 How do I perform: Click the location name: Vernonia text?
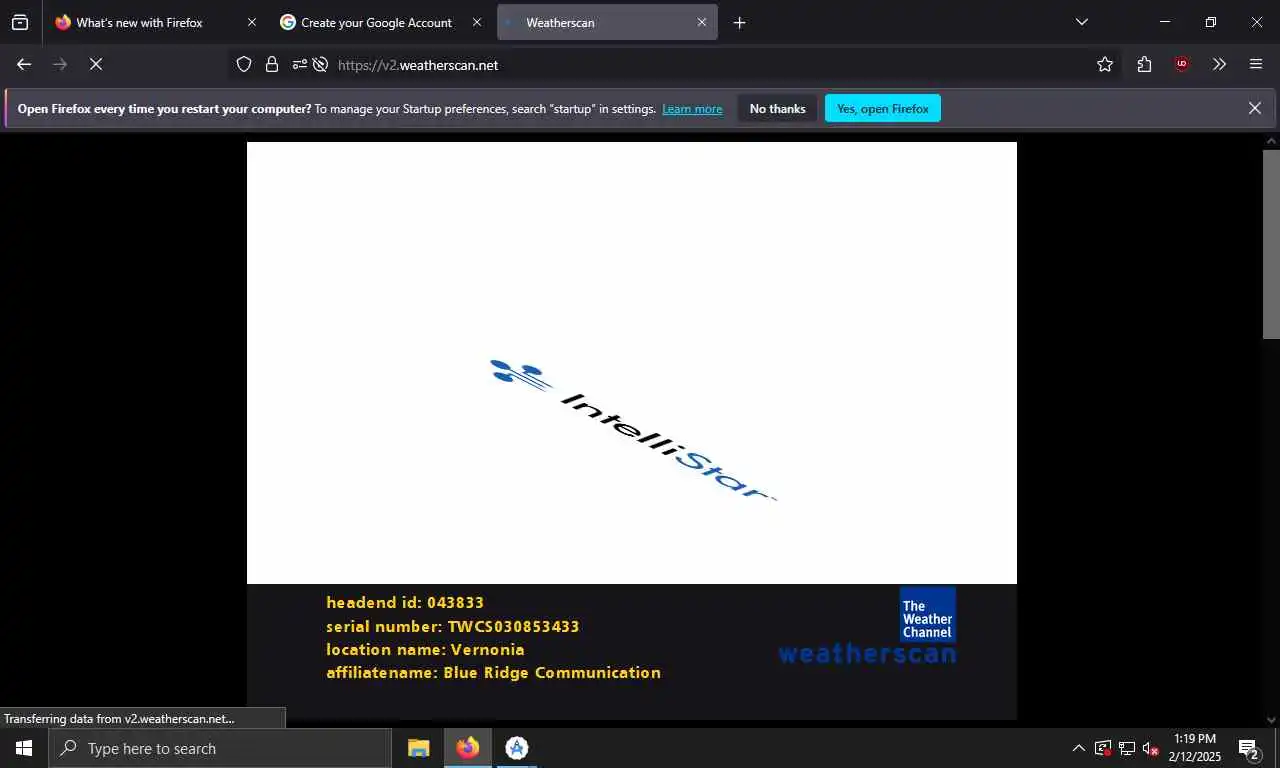425,650
